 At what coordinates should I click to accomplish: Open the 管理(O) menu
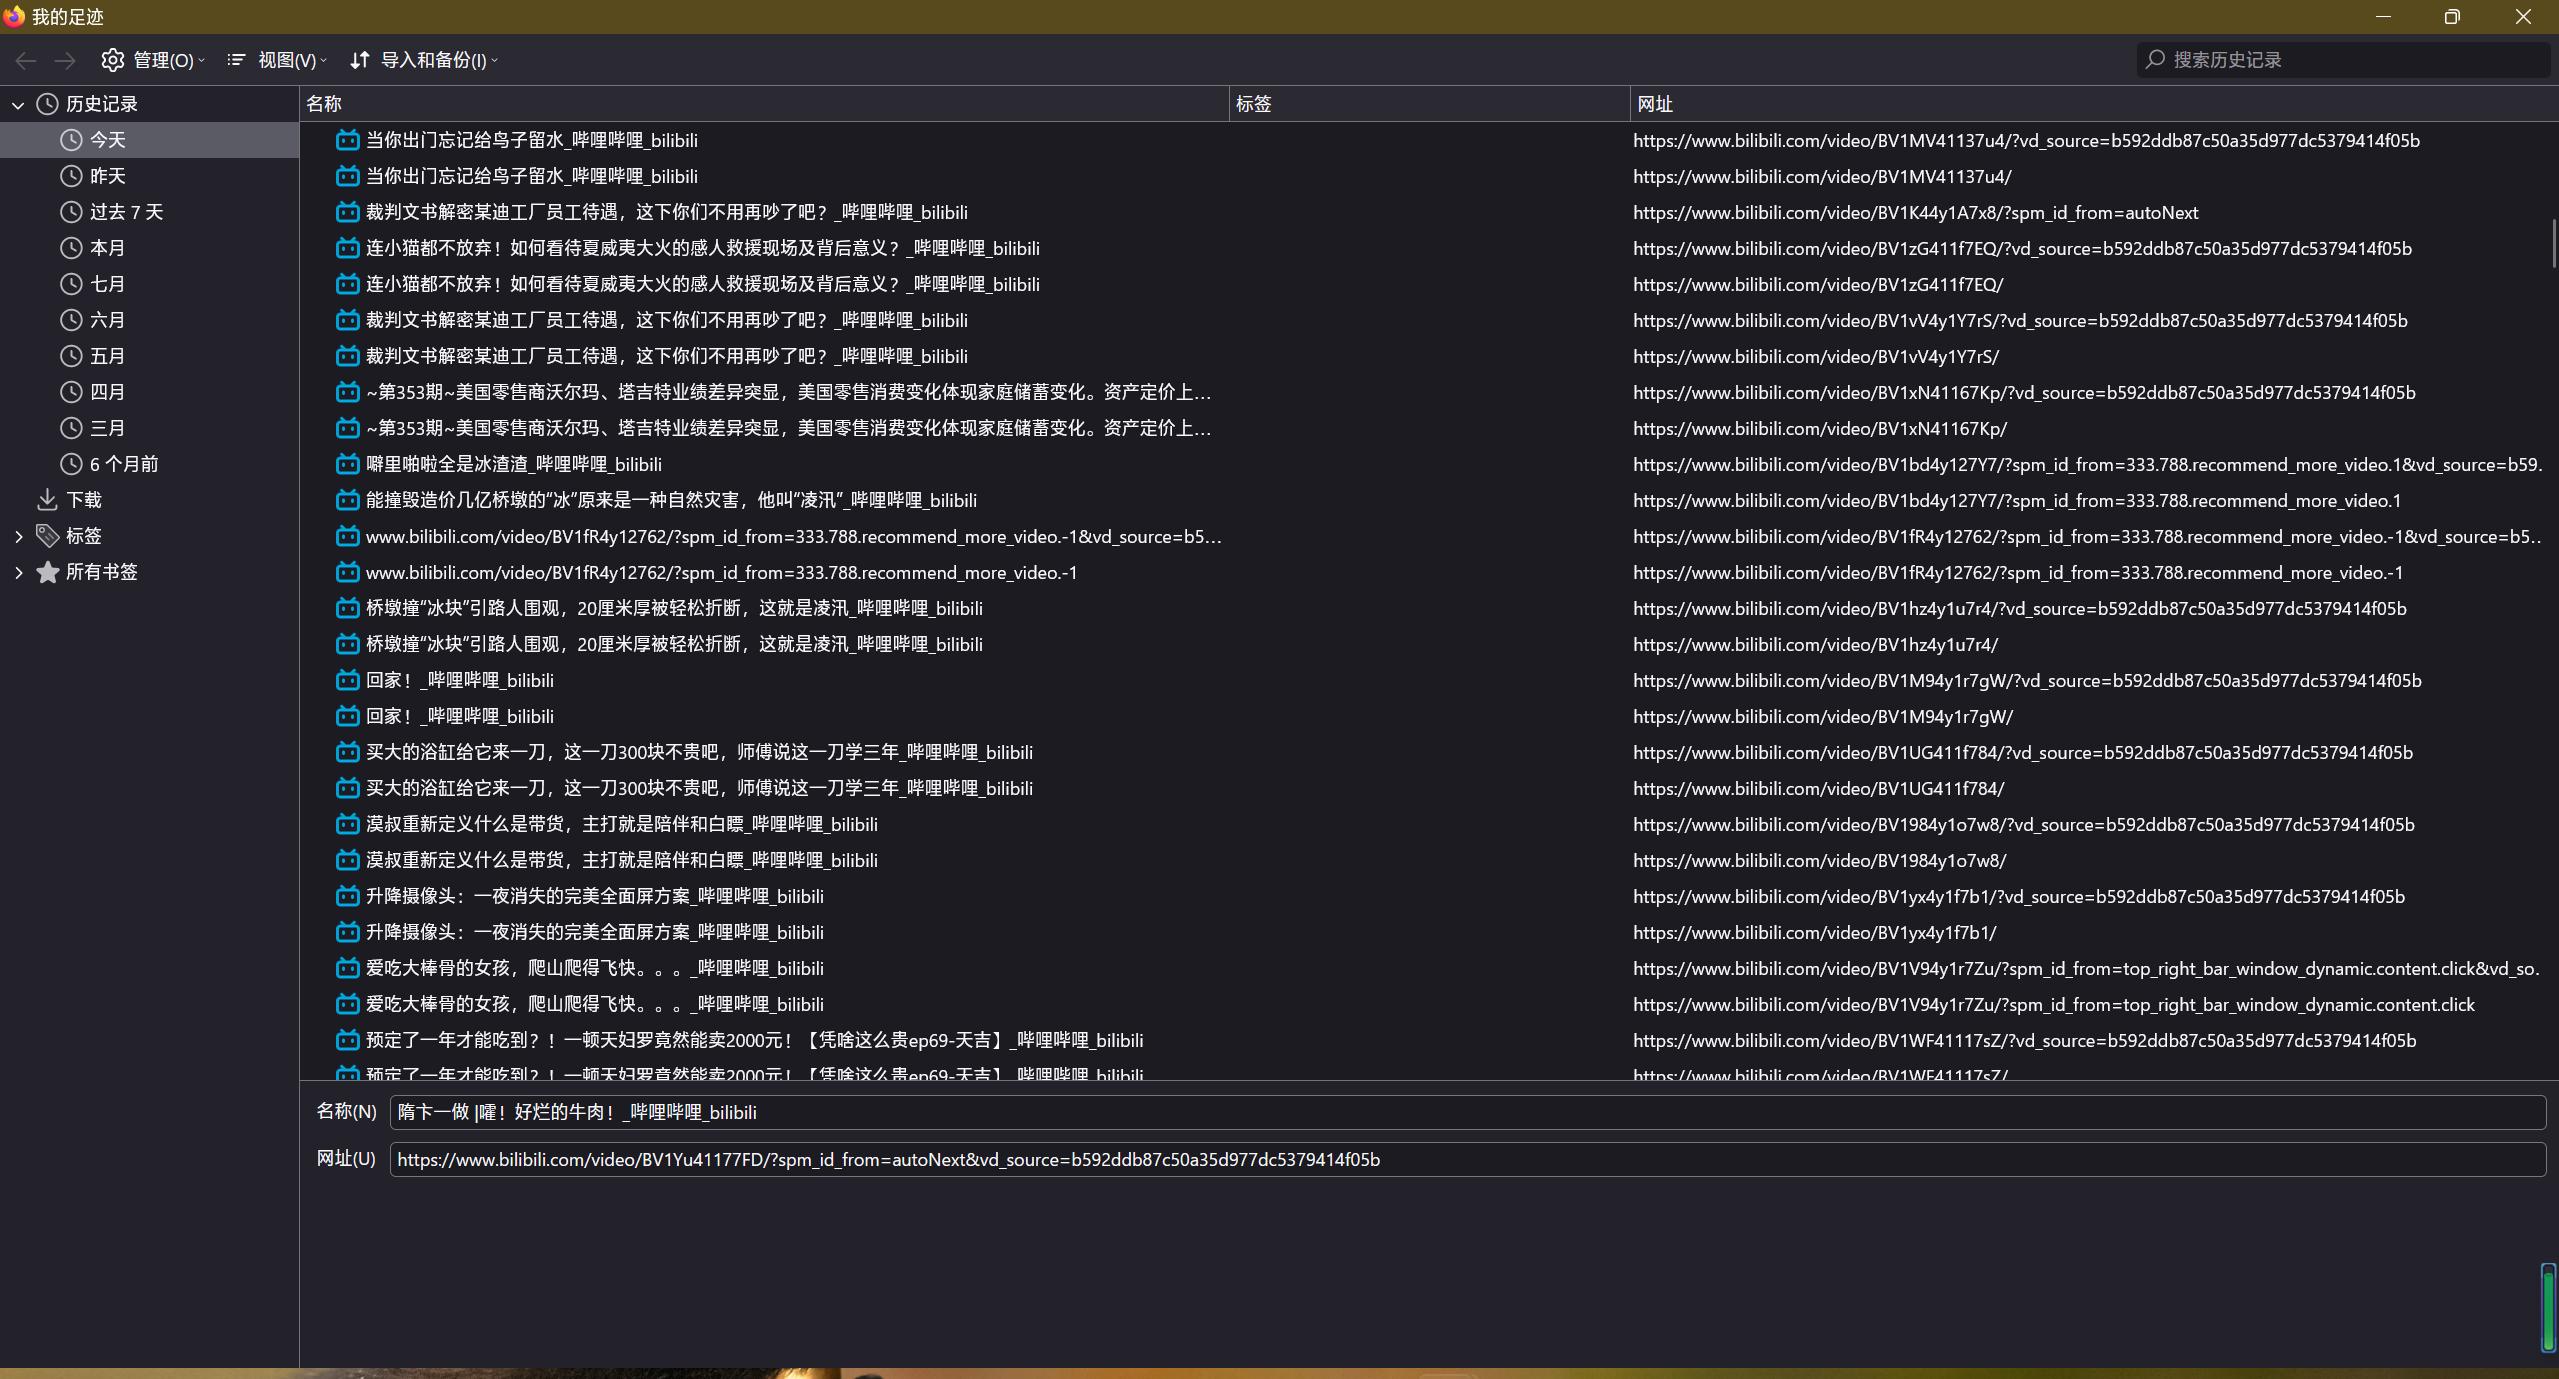155,60
